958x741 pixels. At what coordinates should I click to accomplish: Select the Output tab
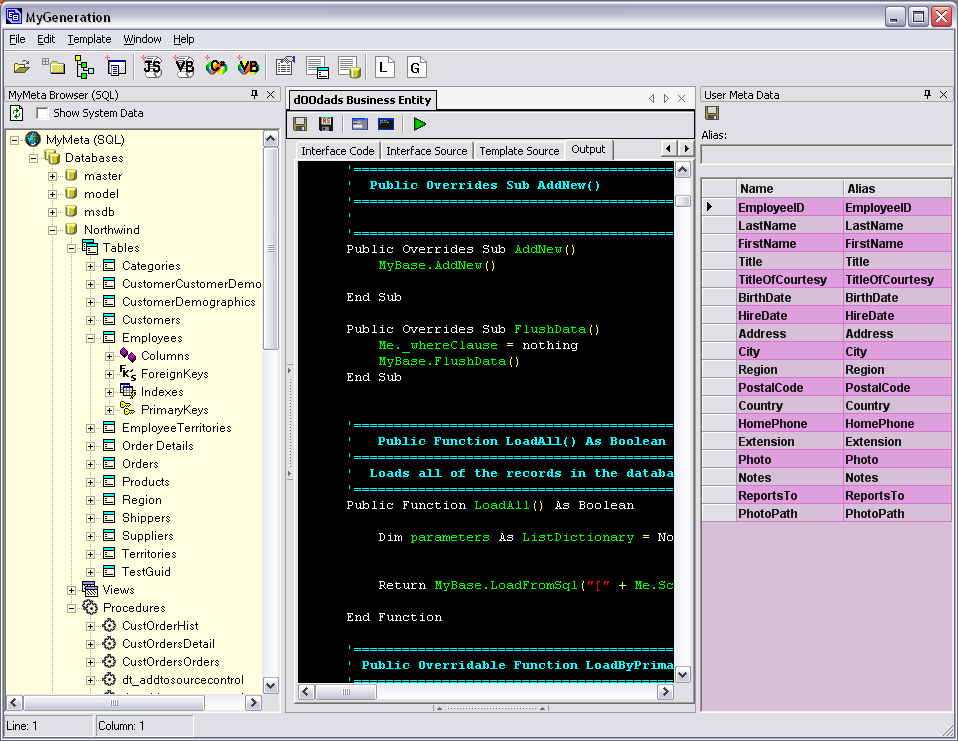[588, 150]
